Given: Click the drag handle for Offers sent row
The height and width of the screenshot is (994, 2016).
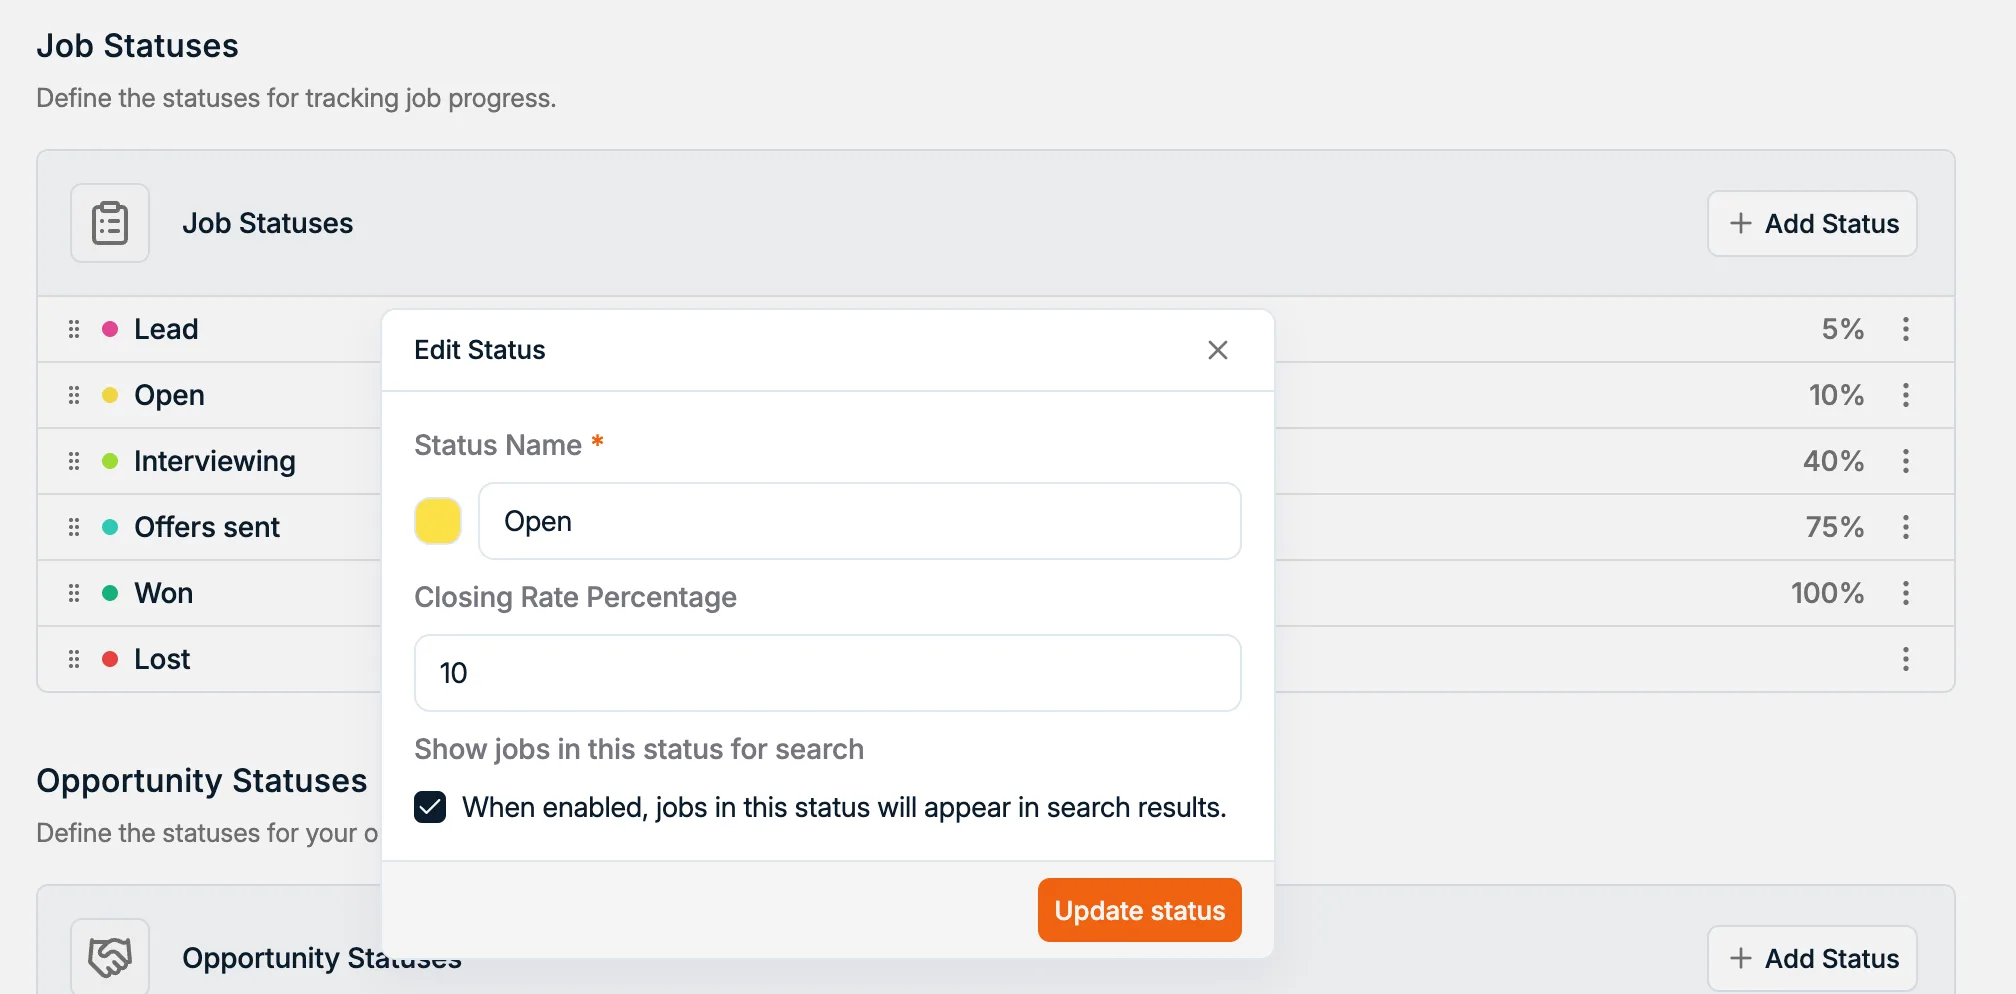Looking at the screenshot, I should click(x=74, y=527).
